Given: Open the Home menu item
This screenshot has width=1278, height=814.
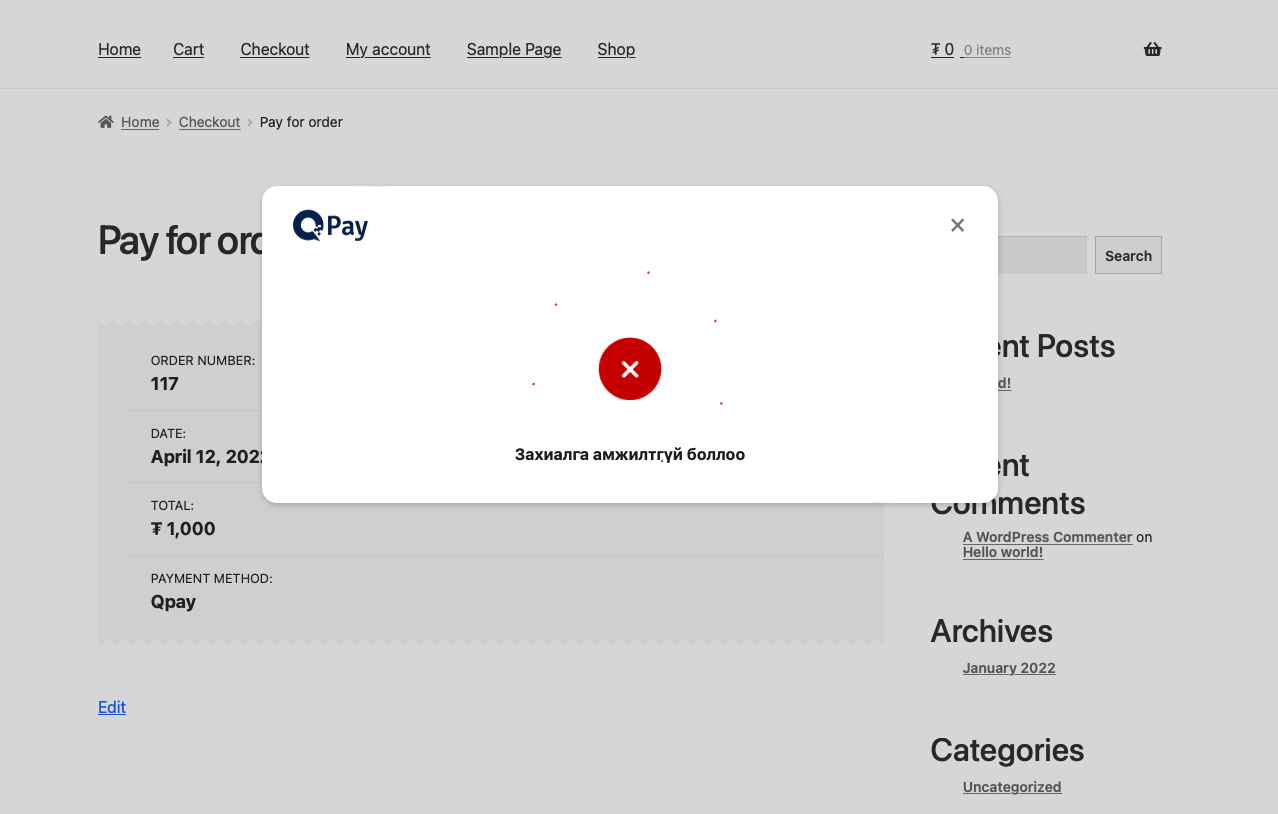Looking at the screenshot, I should point(119,49).
